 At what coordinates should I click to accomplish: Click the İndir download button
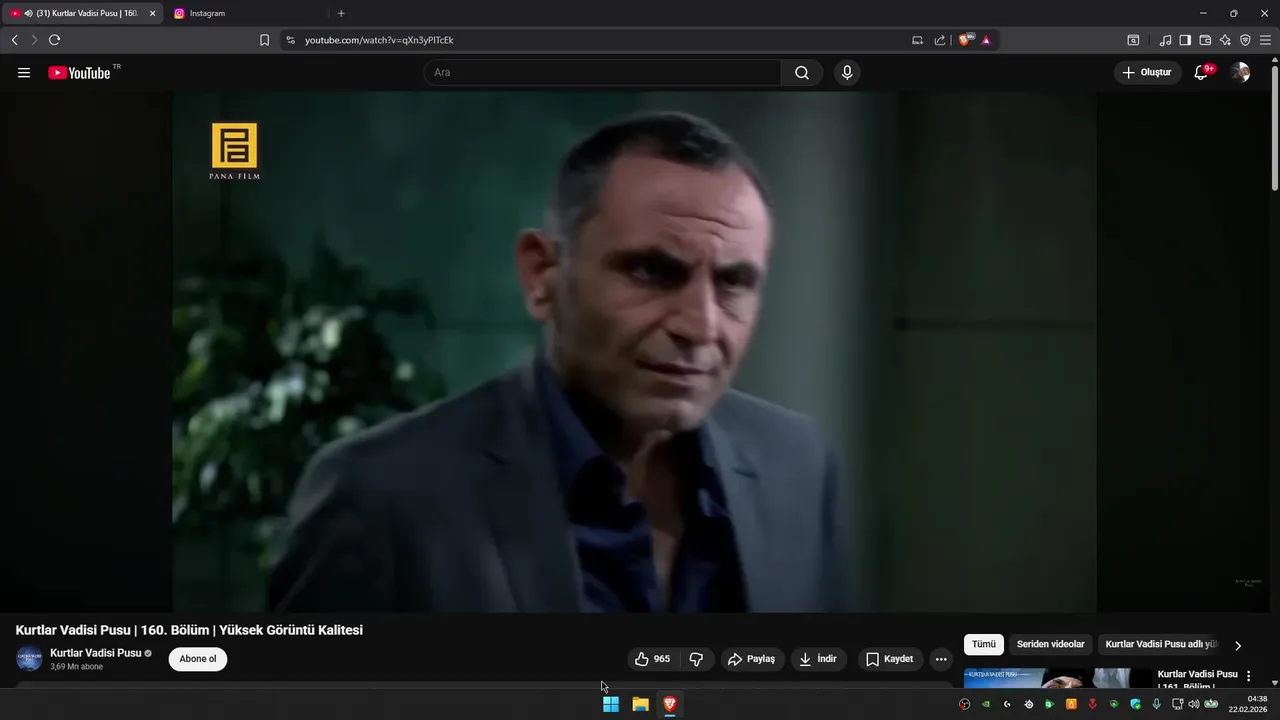(819, 659)
